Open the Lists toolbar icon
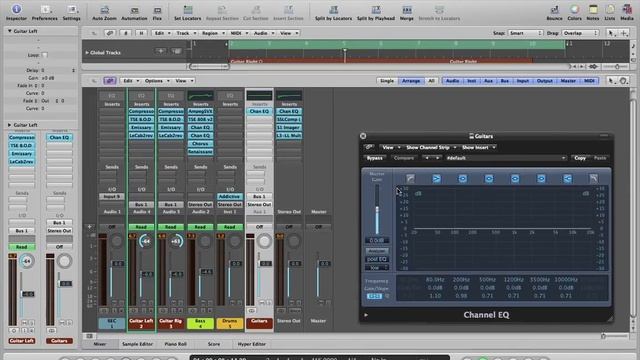 tap(610, 12)
